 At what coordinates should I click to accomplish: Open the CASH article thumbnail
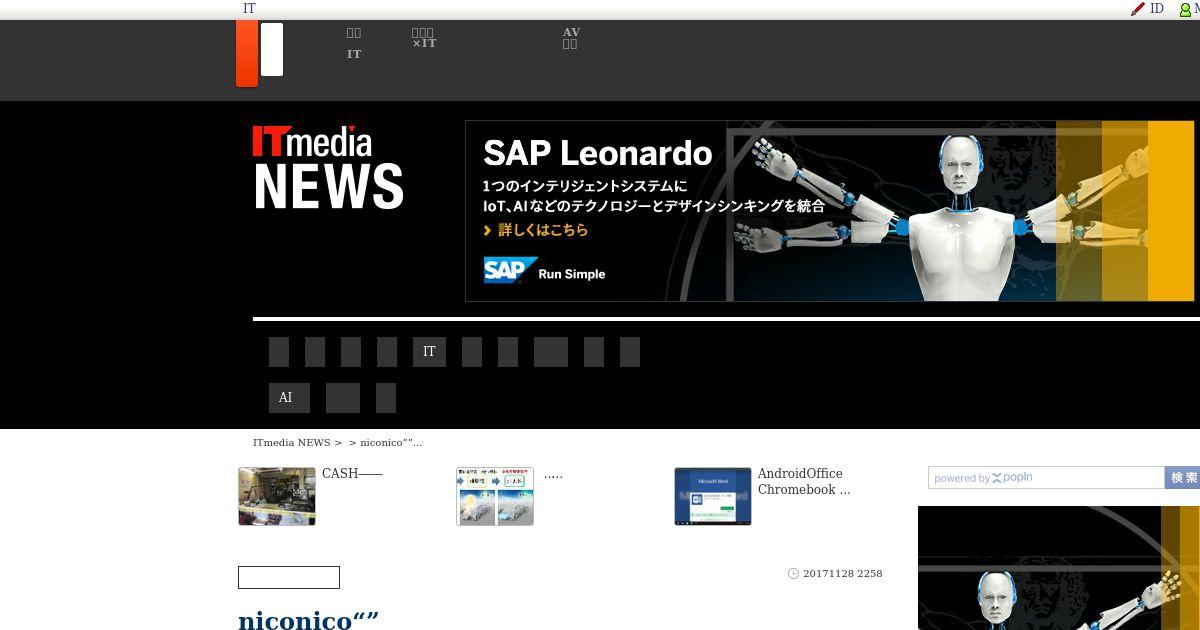277,496
